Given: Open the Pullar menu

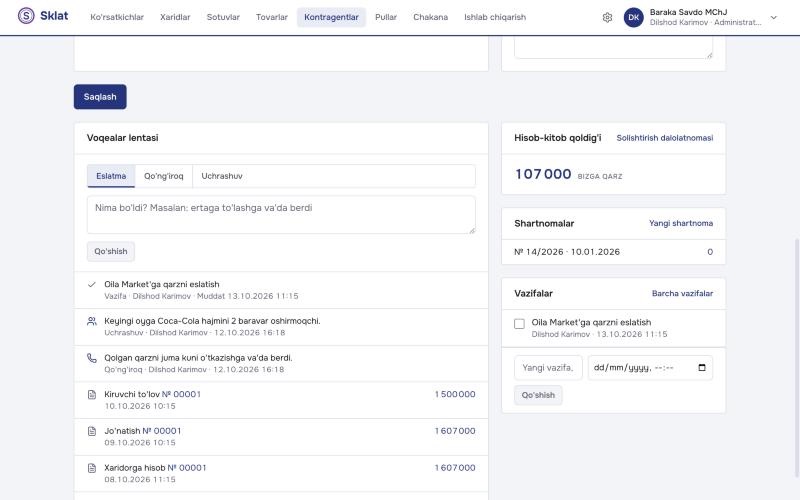Looking at the screenshot, I should [x=386, y=17].
